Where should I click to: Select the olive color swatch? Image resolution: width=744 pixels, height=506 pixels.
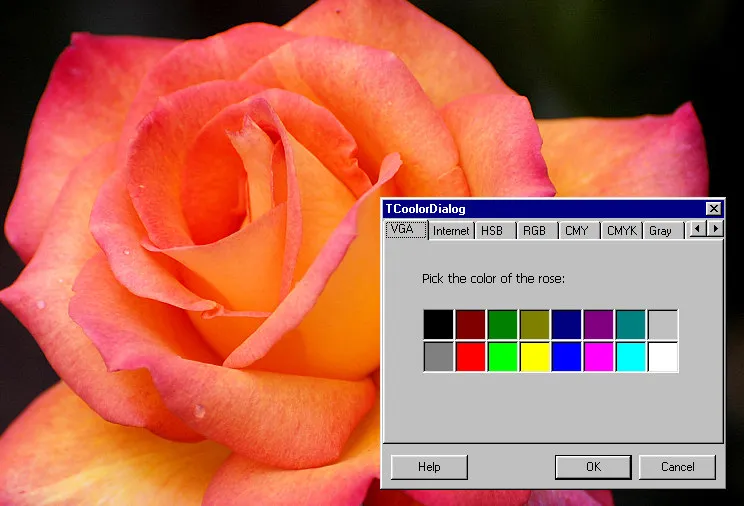point(534,325)
